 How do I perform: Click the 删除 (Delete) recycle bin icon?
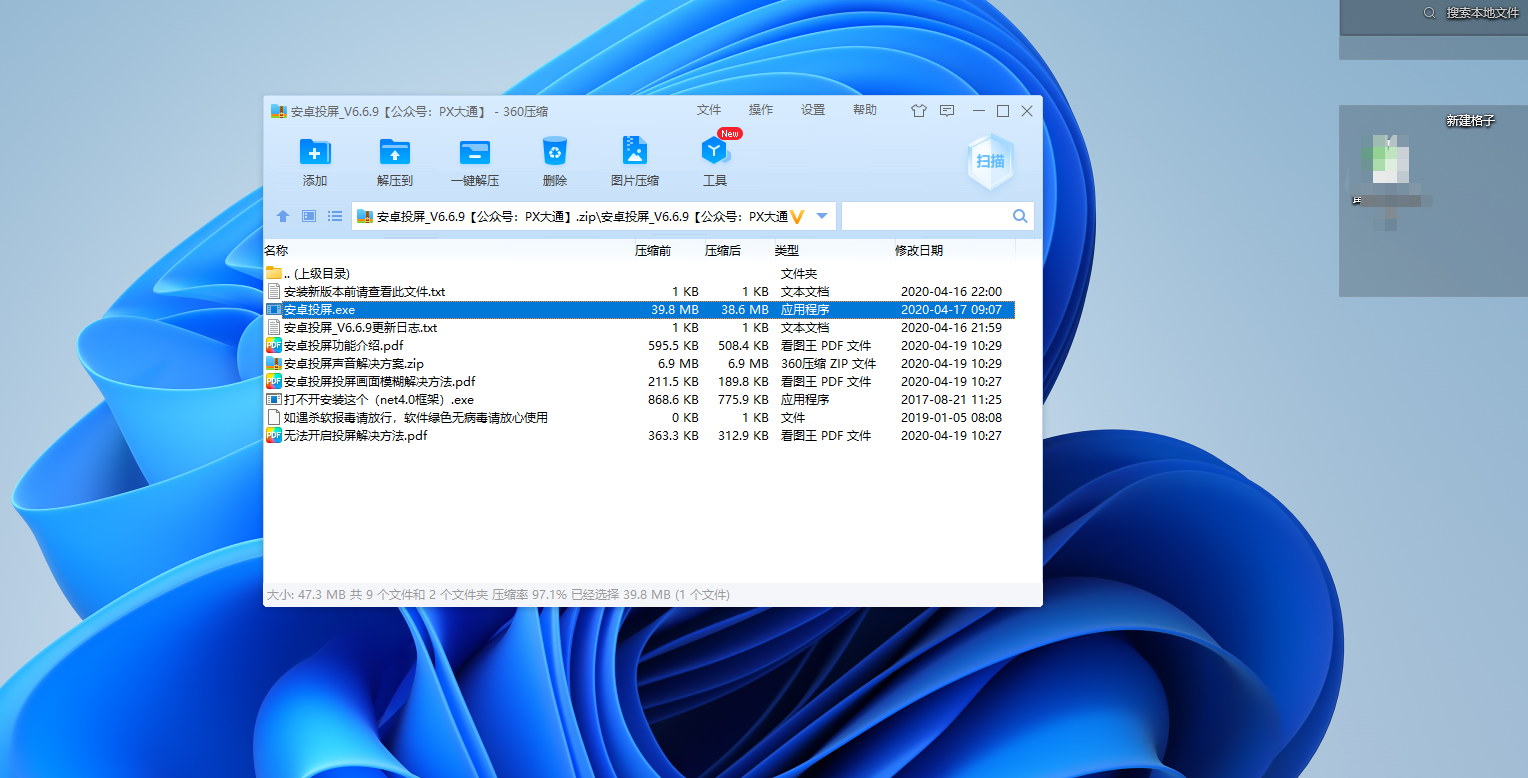click(555, 151)
